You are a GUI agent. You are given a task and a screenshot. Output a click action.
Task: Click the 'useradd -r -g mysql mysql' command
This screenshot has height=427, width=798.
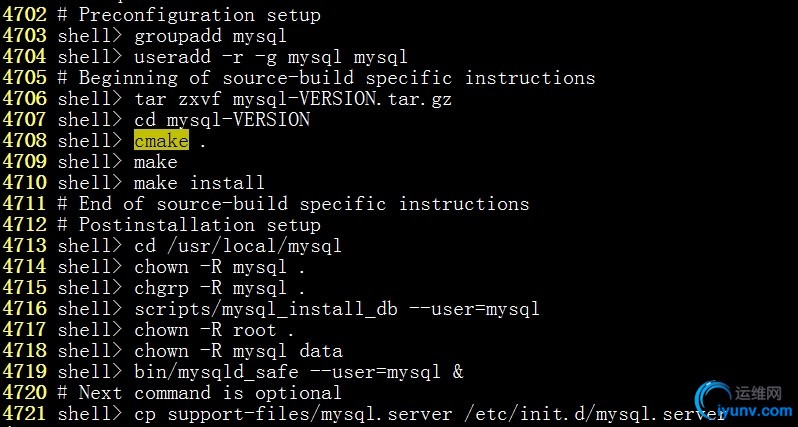pos(270,57)
